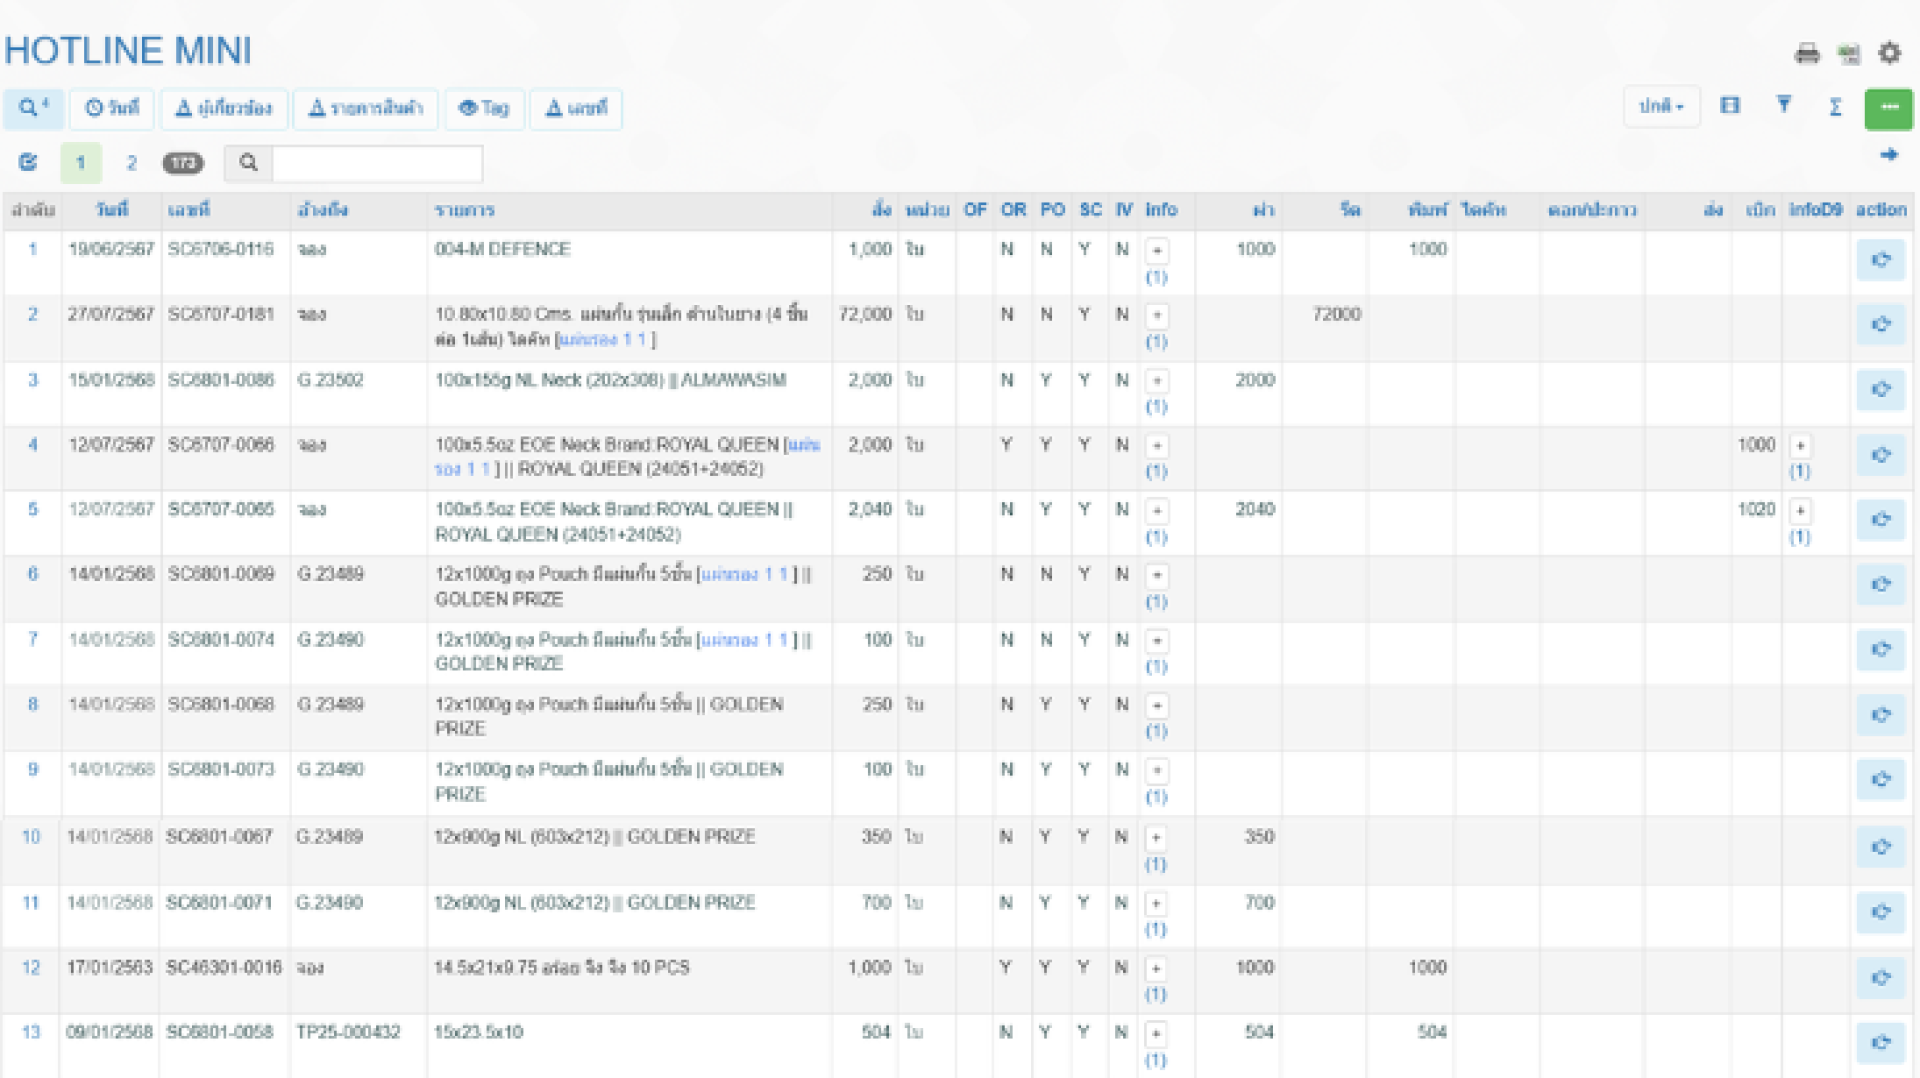Expand Info plus box for SC6801-0086 row
The width and height of the screenshot is (1920, 1078).
[1157, 381]
